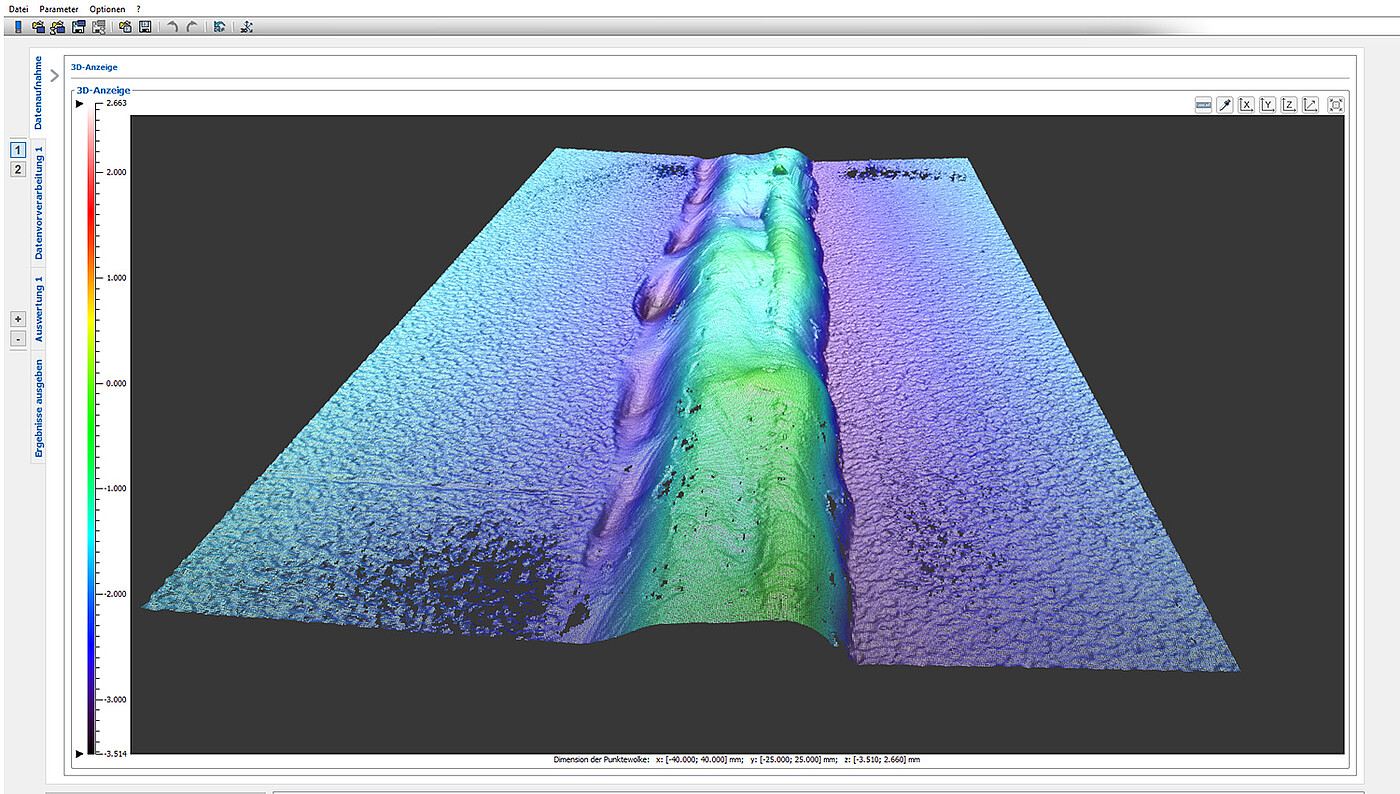
Task: Click the plus button to add step
Action: click(x=18, y=319)
